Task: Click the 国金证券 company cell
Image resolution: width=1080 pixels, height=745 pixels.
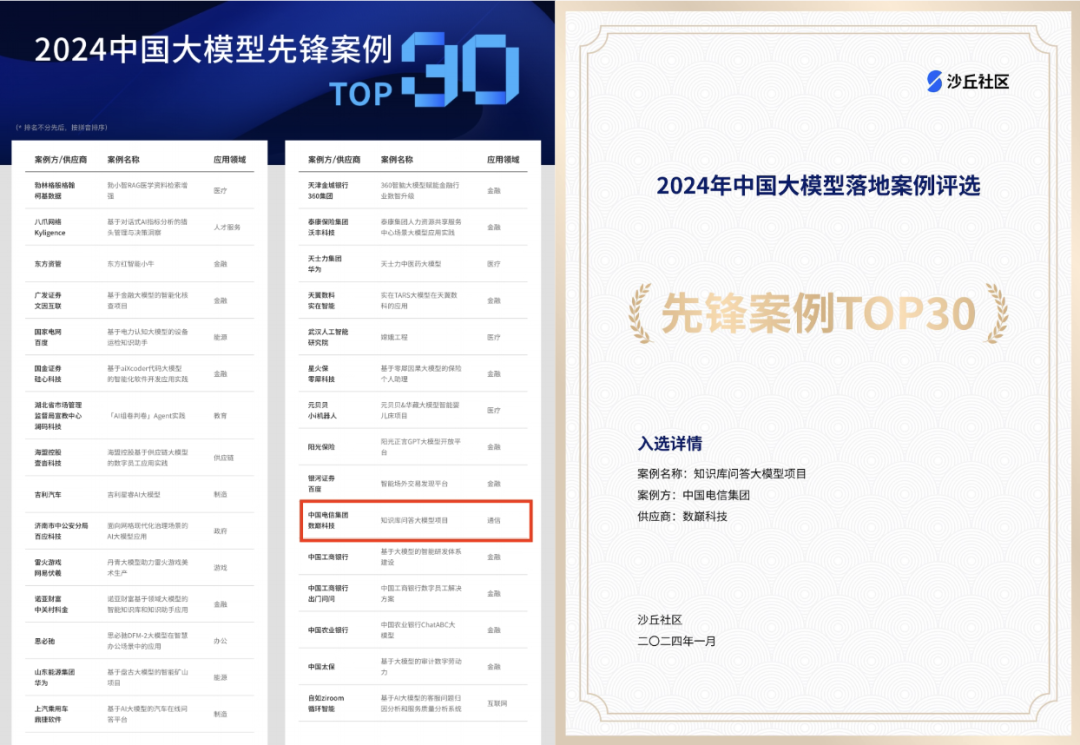Action: point(48,374)
